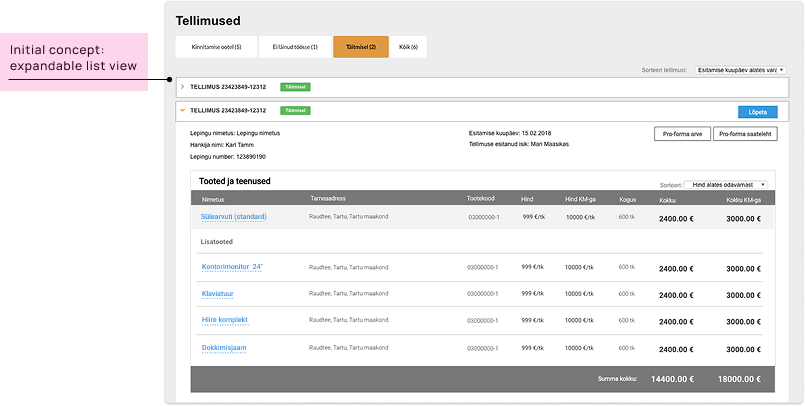Select the Ei läinud töösse tab

[x=295, y=47]
